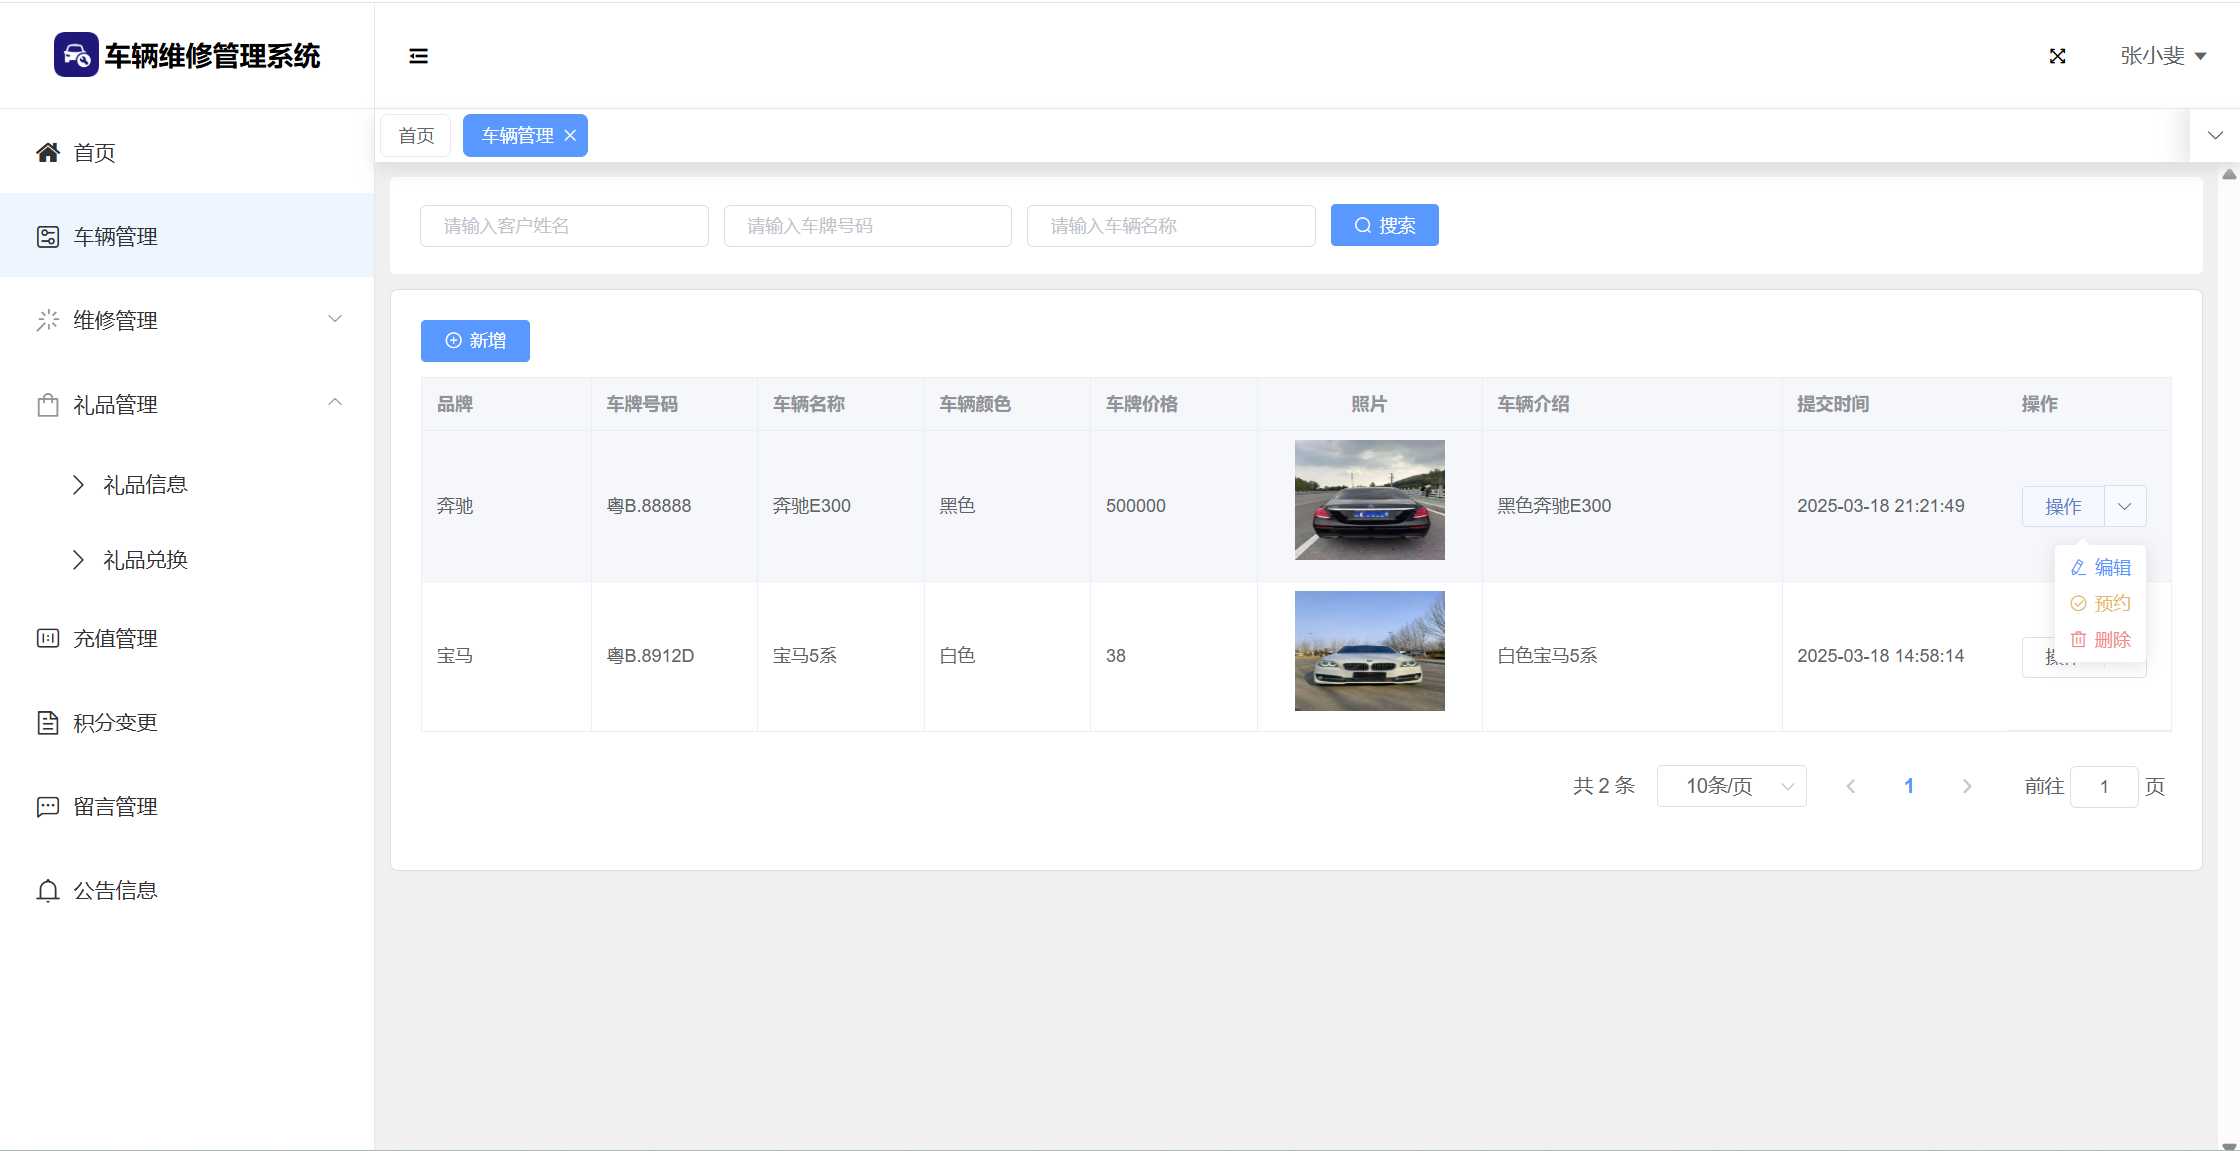
Task: Toggle fullscreen mode icon in header
Action: [x=2057, y=56]
